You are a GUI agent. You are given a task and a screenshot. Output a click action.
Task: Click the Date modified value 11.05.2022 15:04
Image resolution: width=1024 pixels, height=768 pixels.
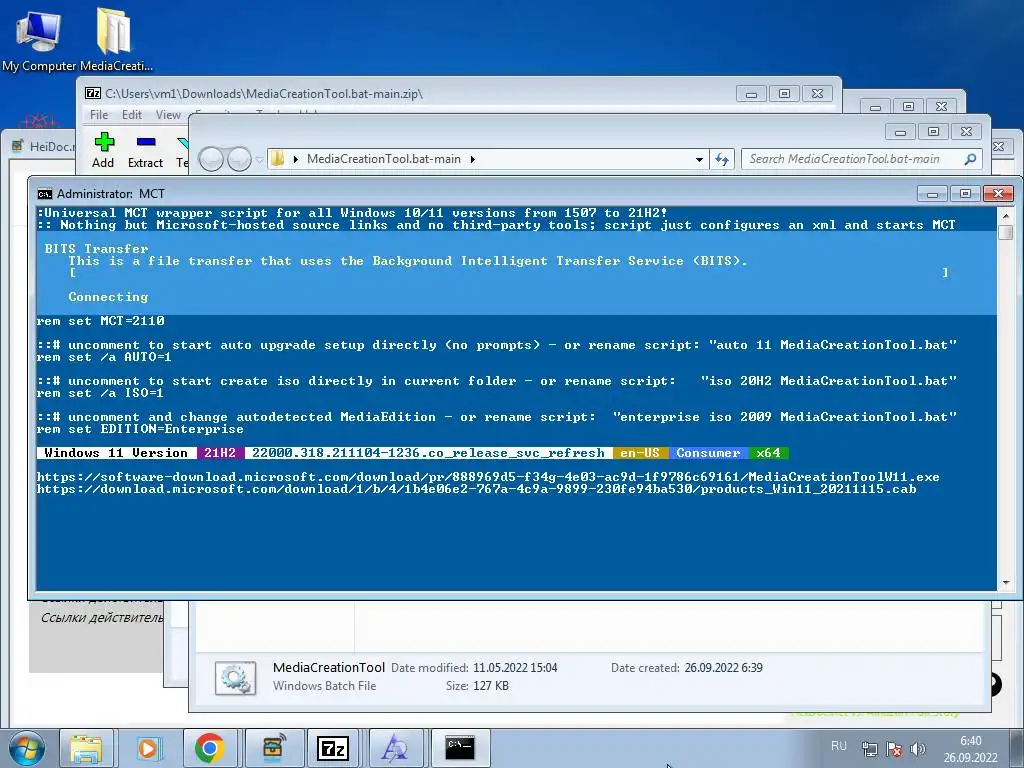(515, 668)
